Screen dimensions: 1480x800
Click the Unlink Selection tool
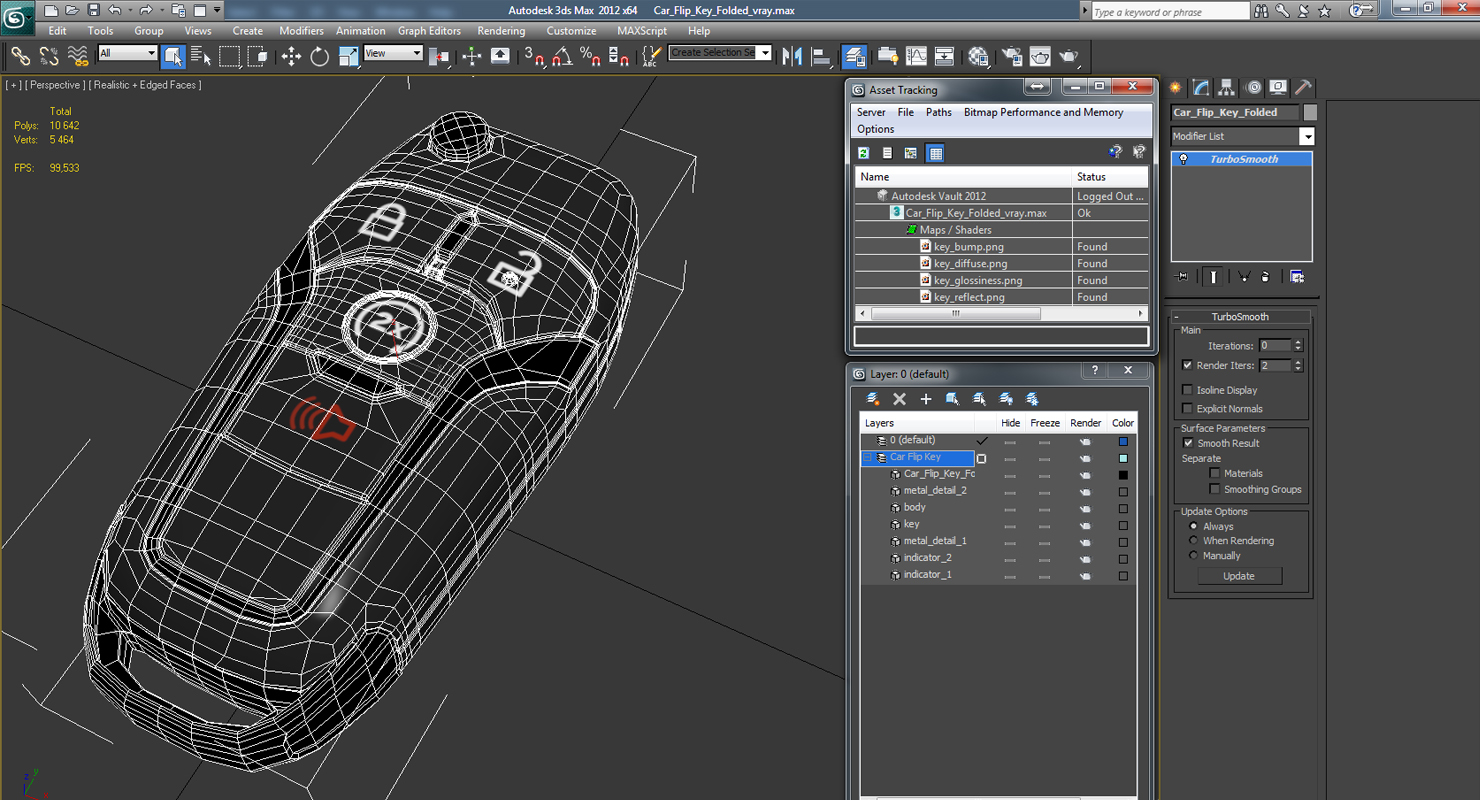[x=48, y=56]
